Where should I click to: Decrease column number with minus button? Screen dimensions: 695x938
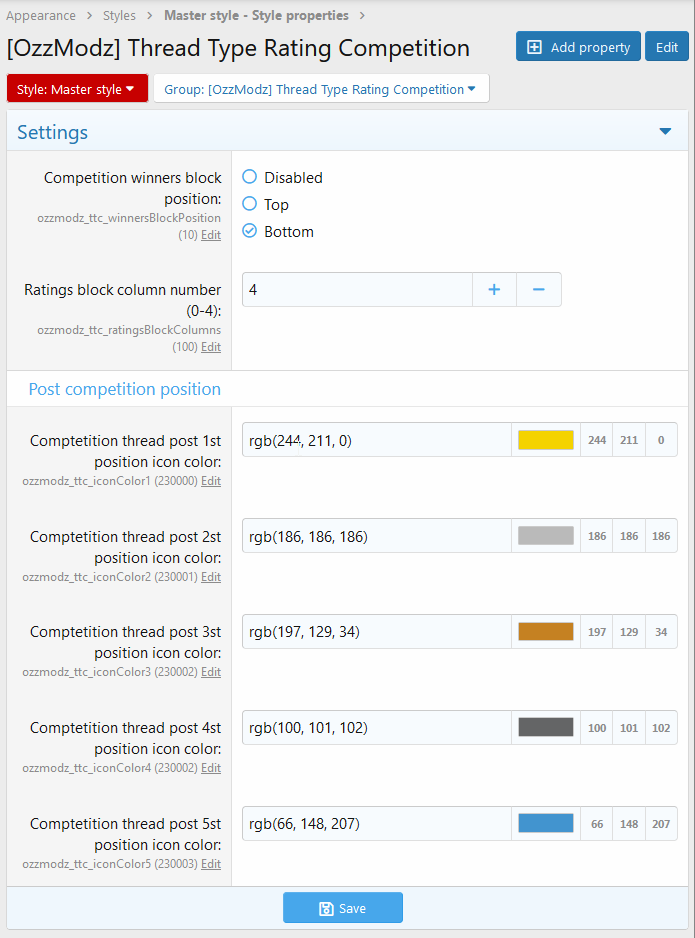click(x=538, y=290)
